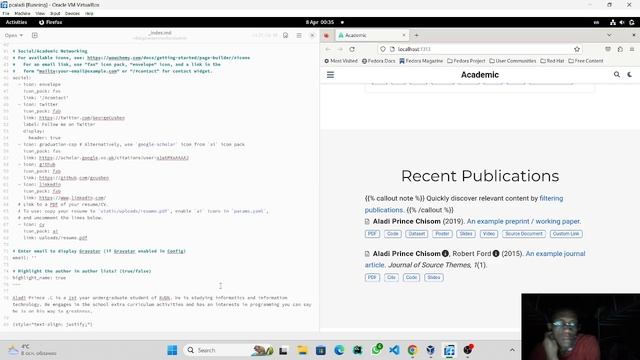
Task: Open the Pocket save icon in Firefox
Action: pos(608,49)
